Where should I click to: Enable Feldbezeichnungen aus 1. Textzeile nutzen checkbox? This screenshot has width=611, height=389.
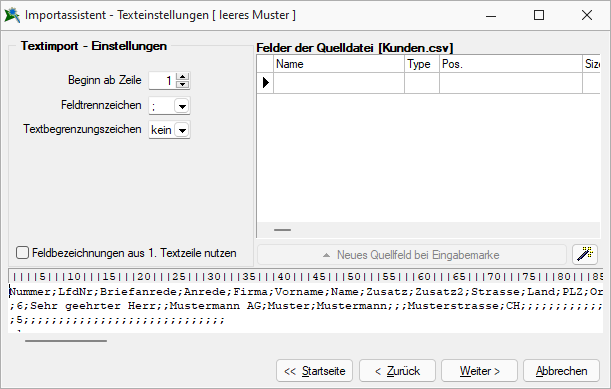(x=23, y=253)
